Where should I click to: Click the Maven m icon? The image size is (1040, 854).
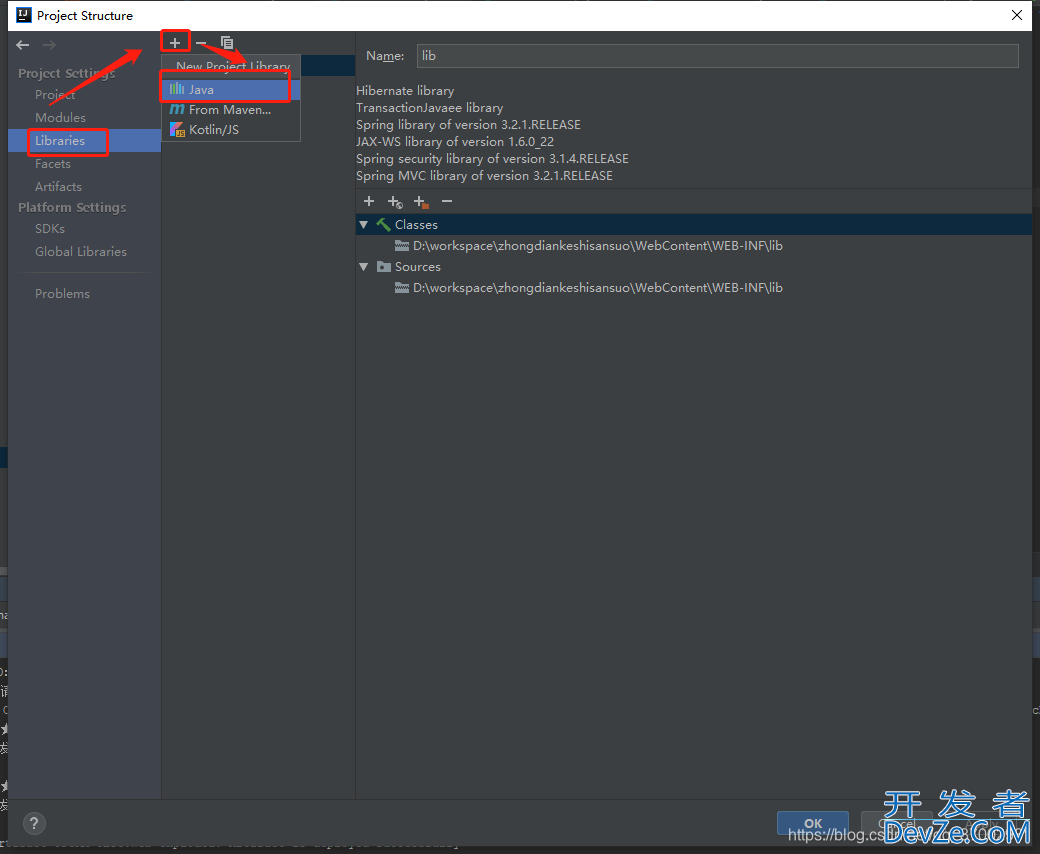[x=176, y=109]
